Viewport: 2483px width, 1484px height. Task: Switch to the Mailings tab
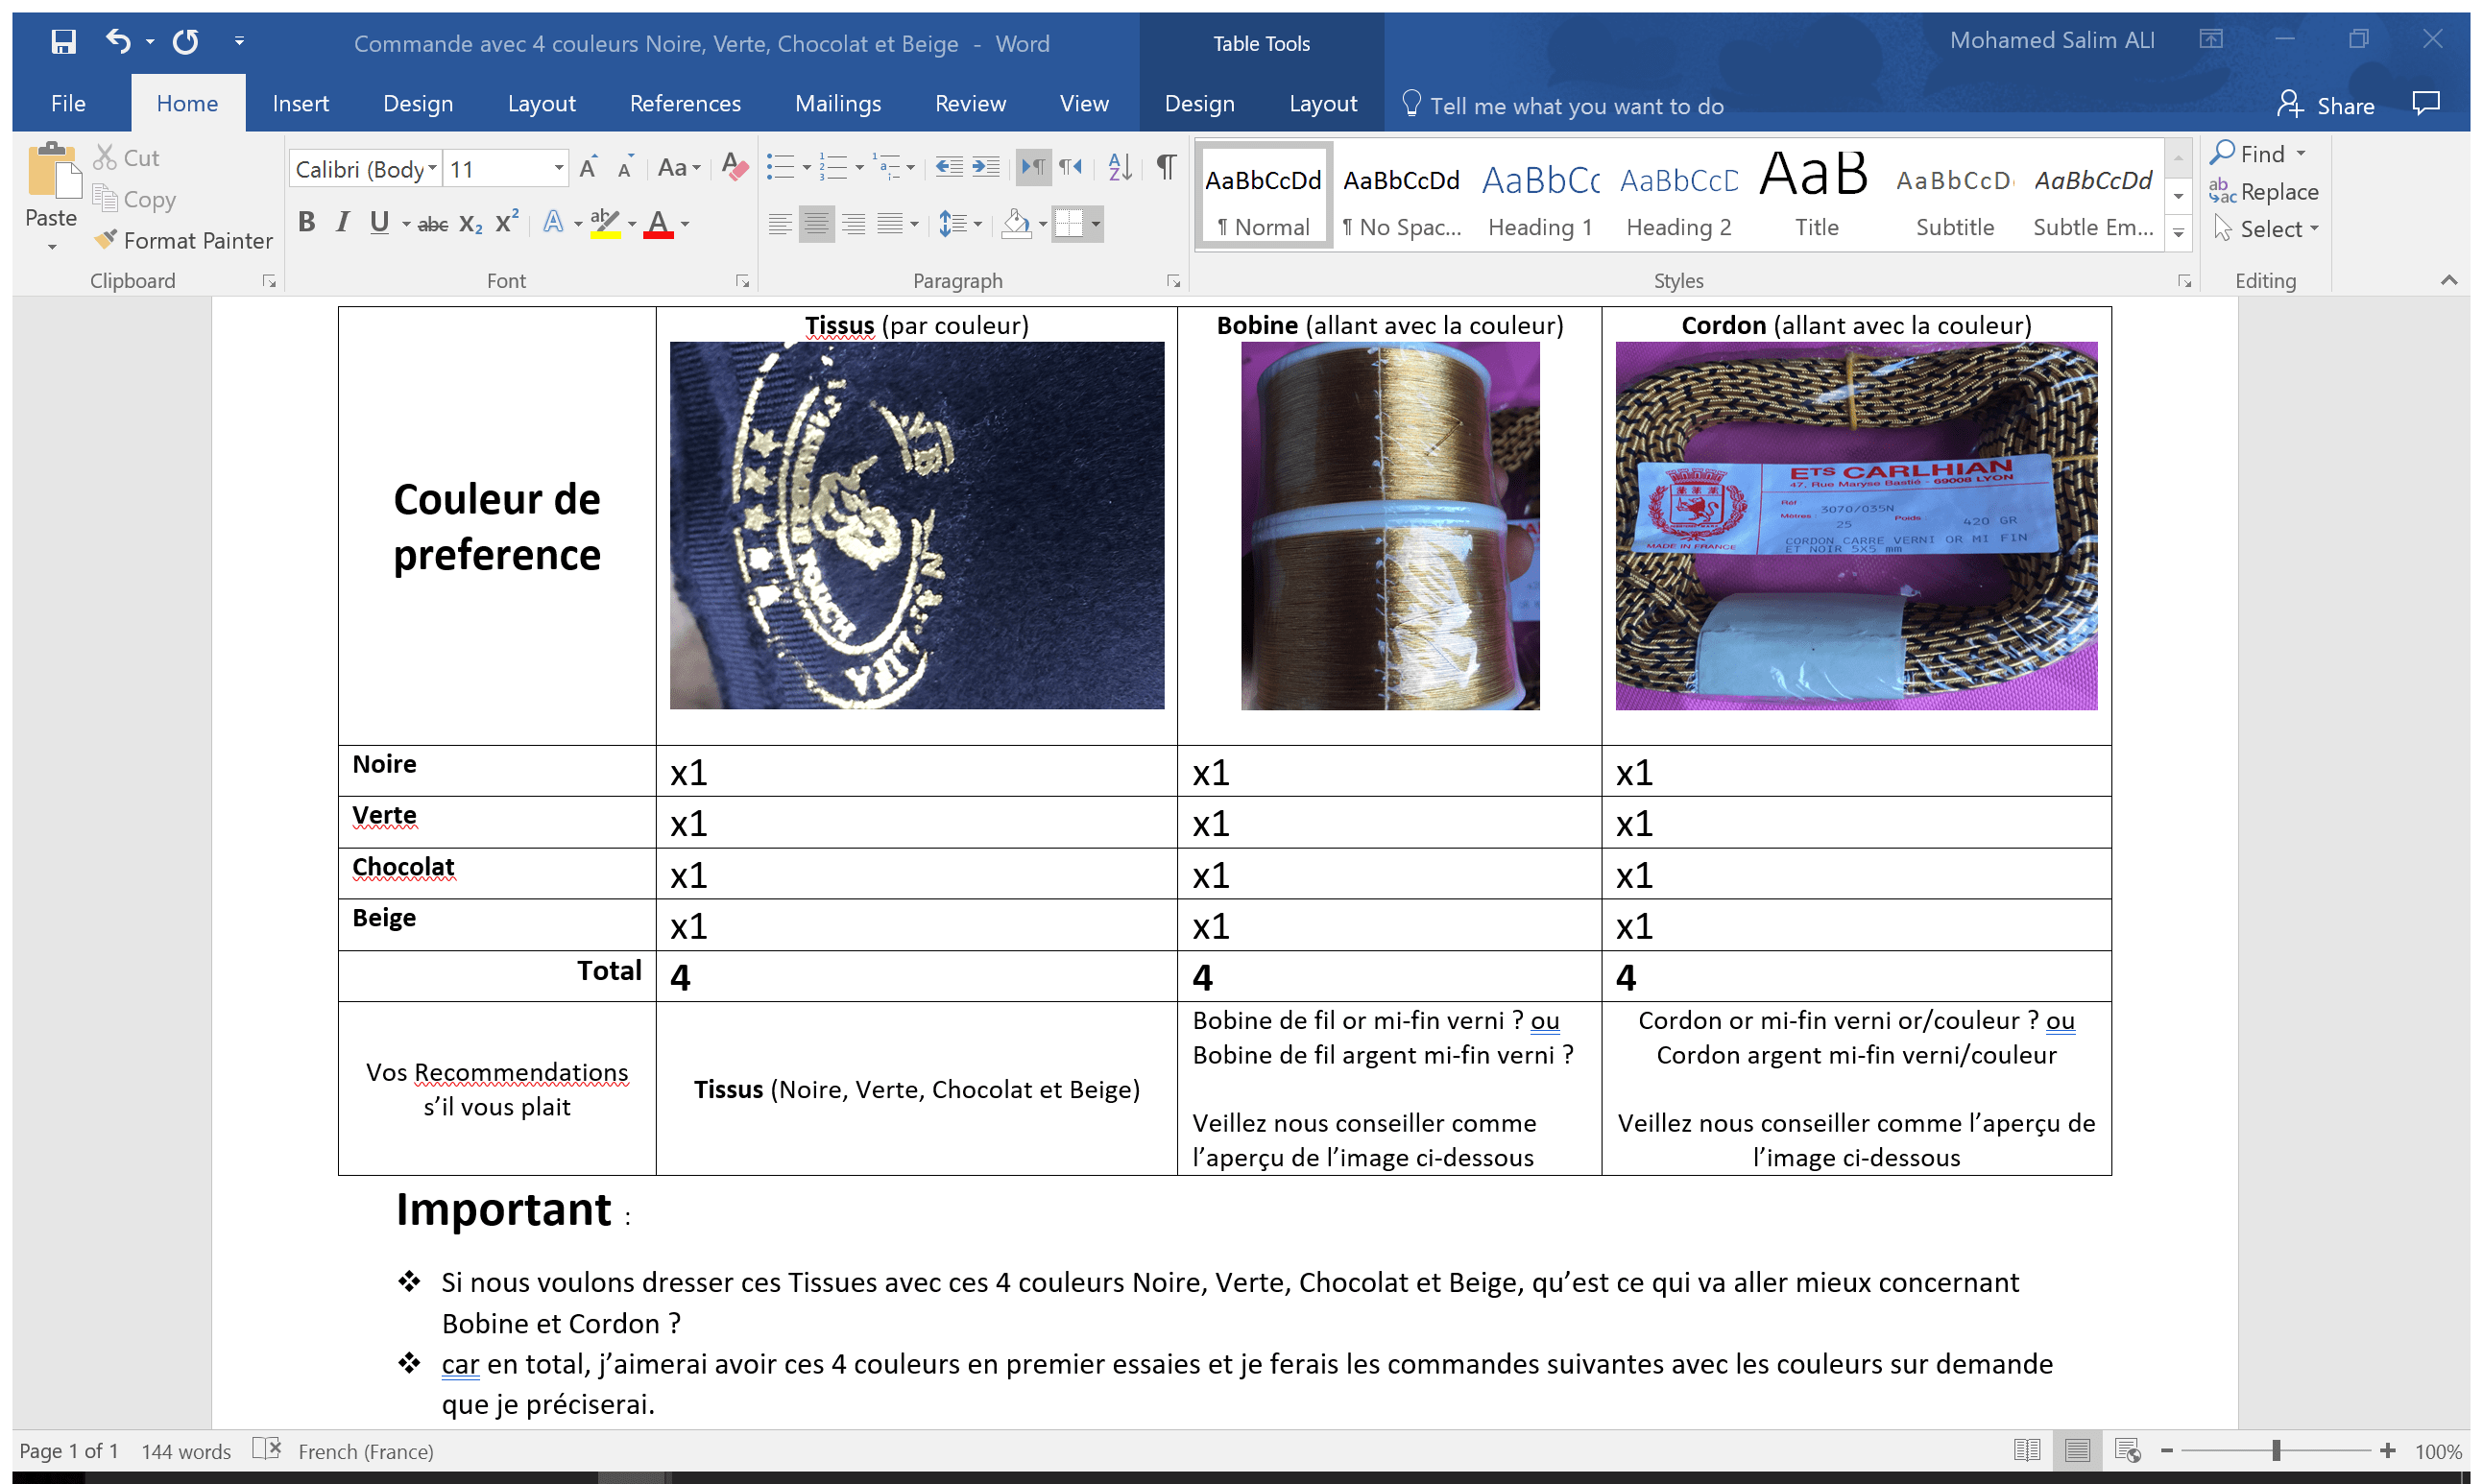(838, 104)
